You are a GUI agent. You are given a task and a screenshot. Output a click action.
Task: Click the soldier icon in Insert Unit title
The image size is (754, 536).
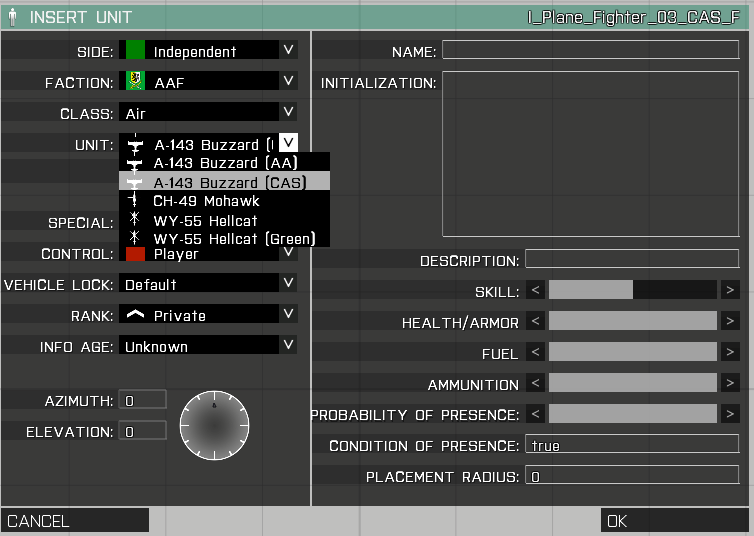click(12, 17)
